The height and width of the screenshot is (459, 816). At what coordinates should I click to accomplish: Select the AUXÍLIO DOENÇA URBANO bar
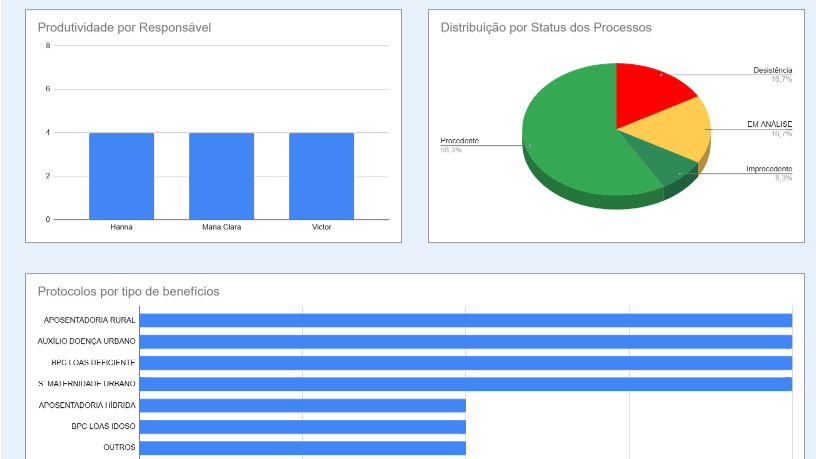465,341
